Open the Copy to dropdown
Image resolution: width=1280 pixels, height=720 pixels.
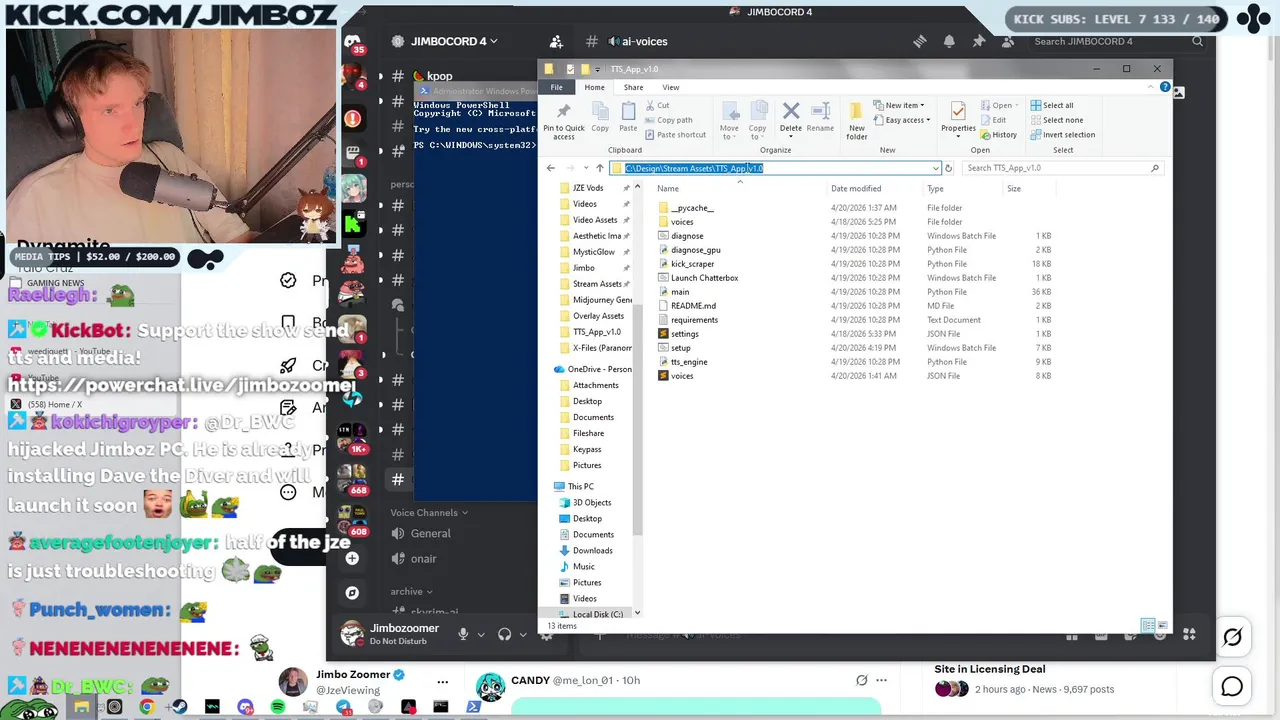coord(758,120)
